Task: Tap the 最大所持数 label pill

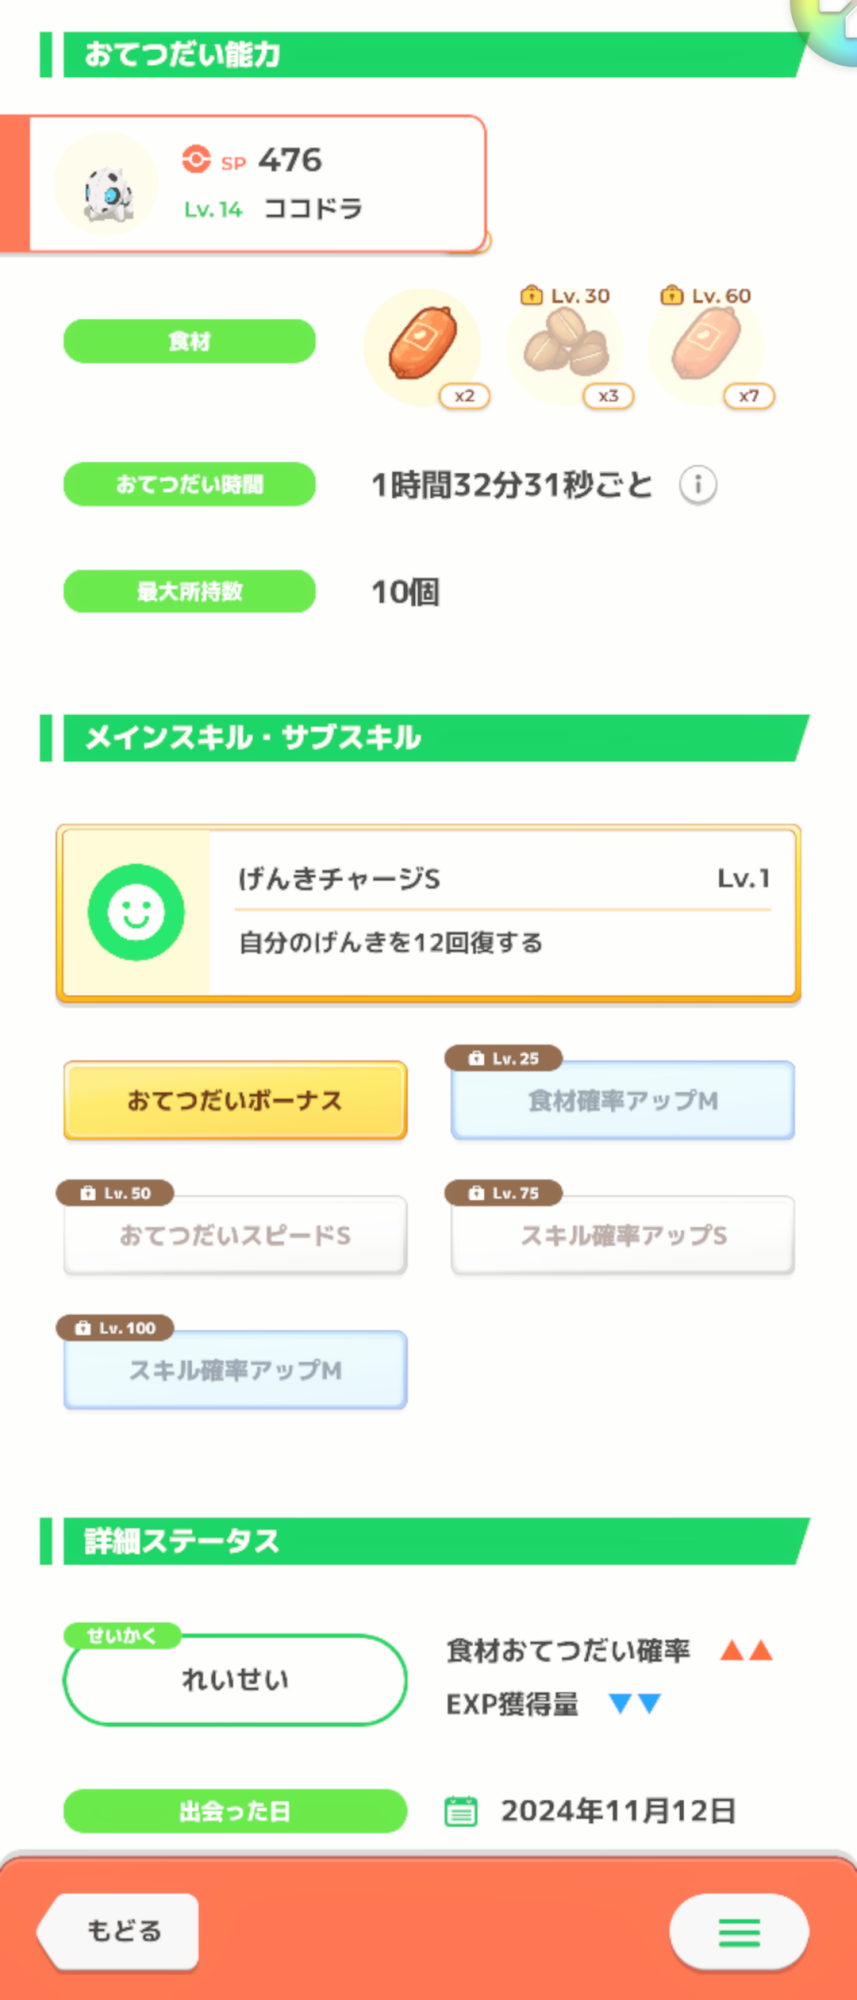Action: (189, 592)
